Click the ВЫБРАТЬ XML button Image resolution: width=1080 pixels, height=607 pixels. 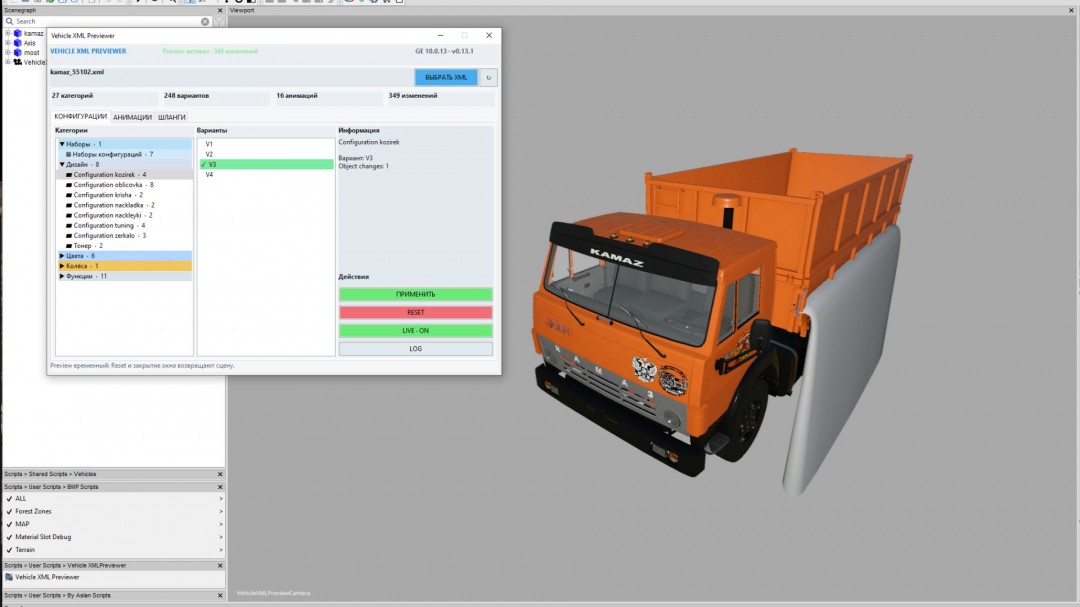coord(446,77)
